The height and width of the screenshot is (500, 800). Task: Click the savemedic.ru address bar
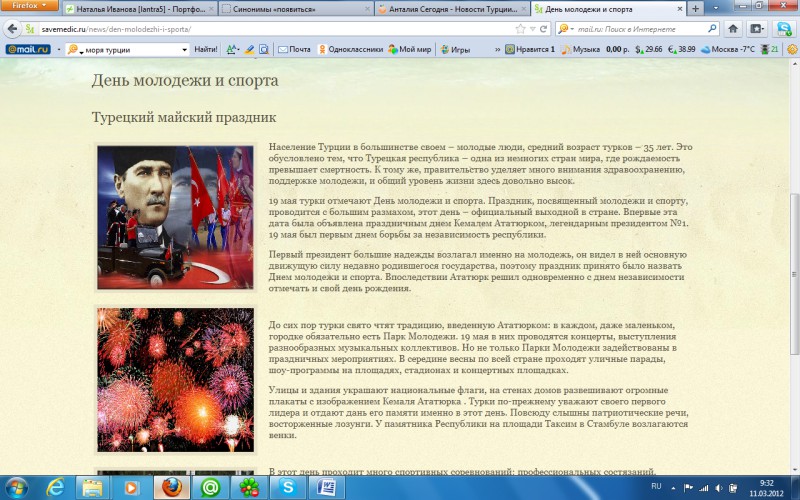click(276, 29)
